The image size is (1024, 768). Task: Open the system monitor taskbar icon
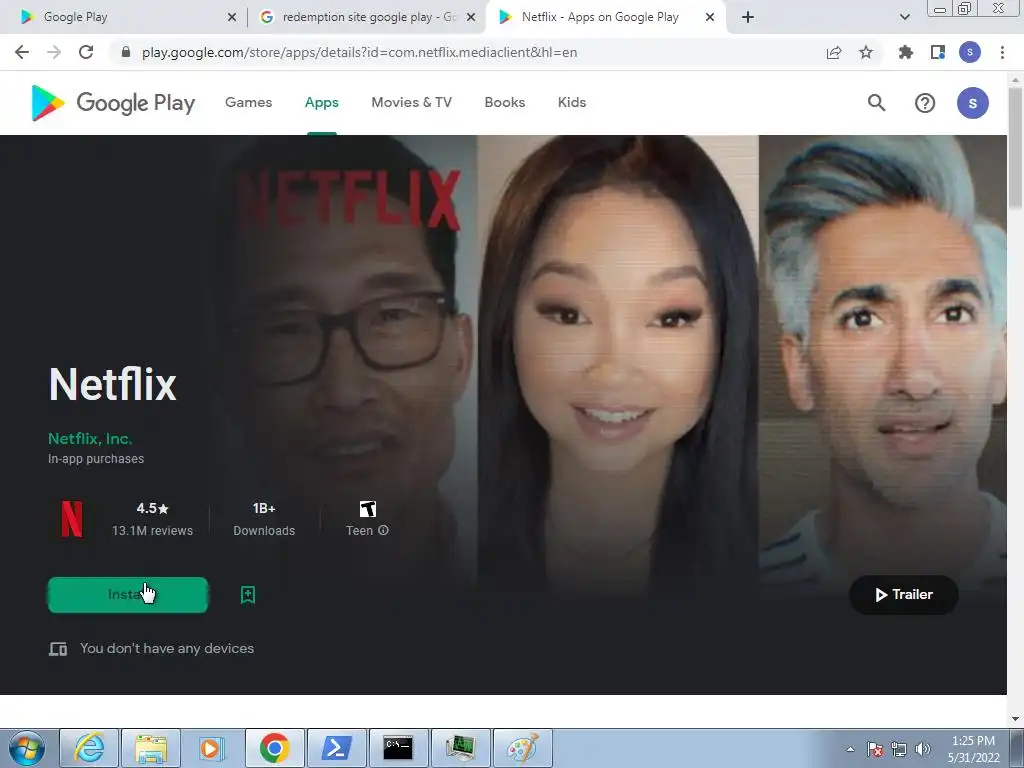[x=460, y=748]
